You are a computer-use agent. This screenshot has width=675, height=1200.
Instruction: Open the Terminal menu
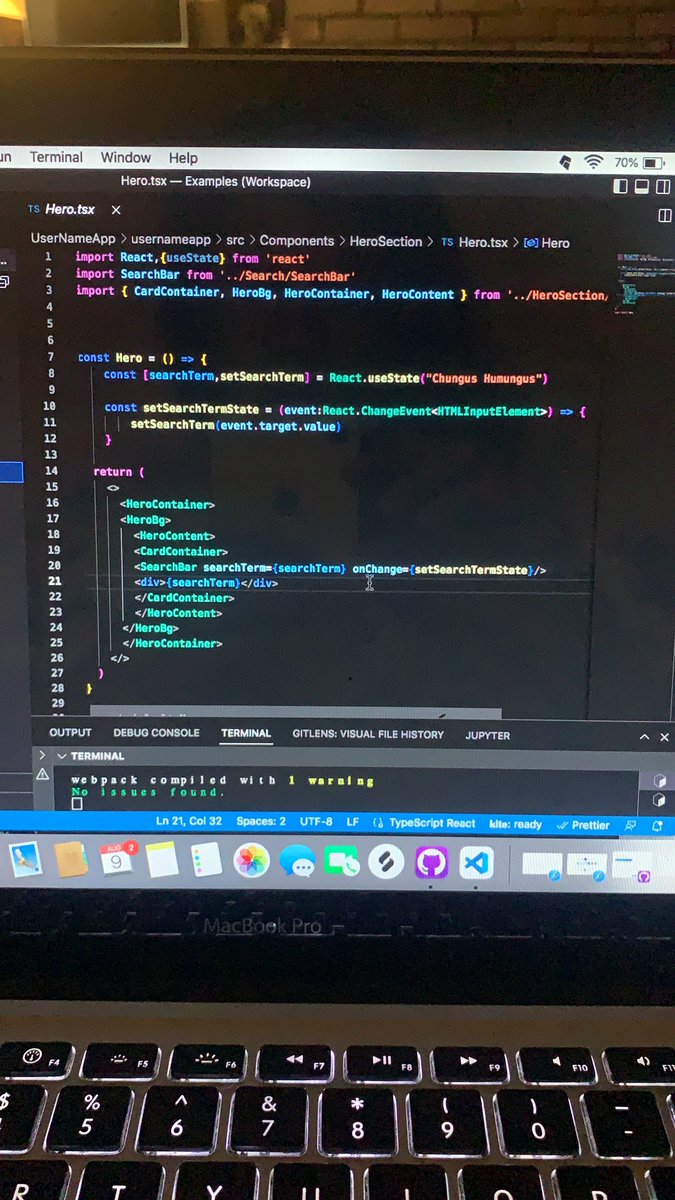56,158
